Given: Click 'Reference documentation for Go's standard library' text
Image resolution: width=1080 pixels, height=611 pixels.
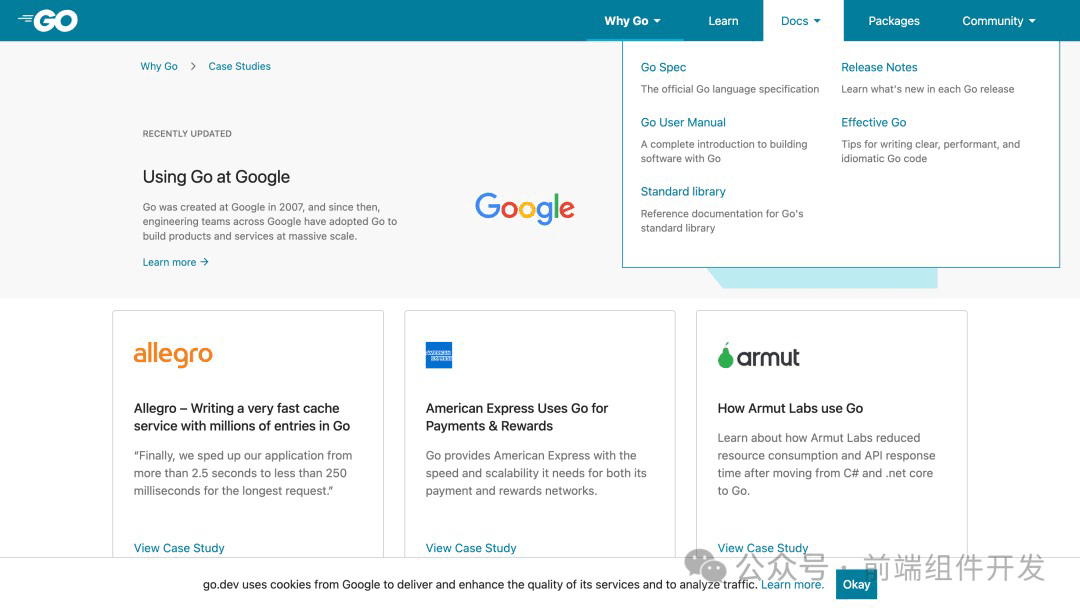Looking at the screenshot, I should [x=722, y=220].
